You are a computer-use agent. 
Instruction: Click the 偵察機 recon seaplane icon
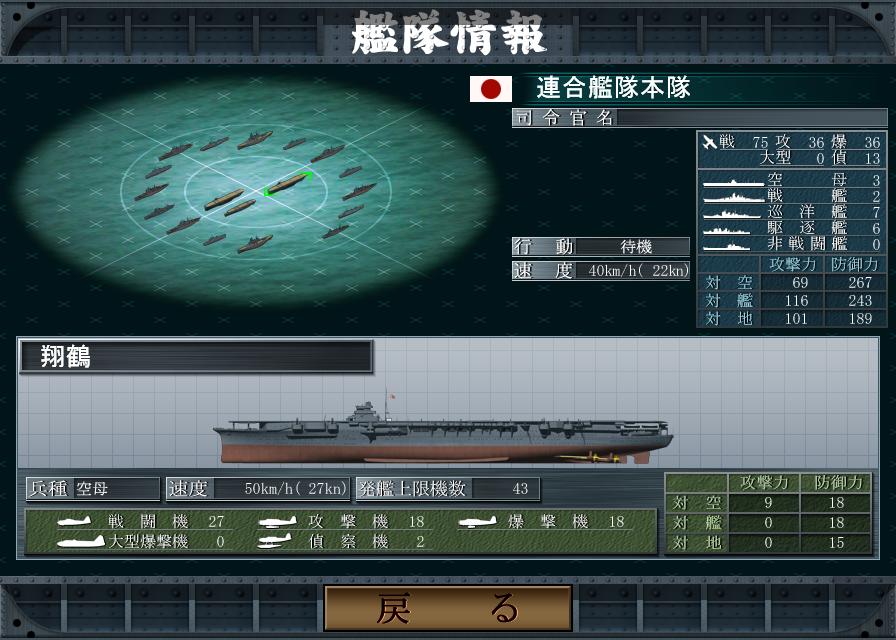pyautogui.click(x=275, y=541)
